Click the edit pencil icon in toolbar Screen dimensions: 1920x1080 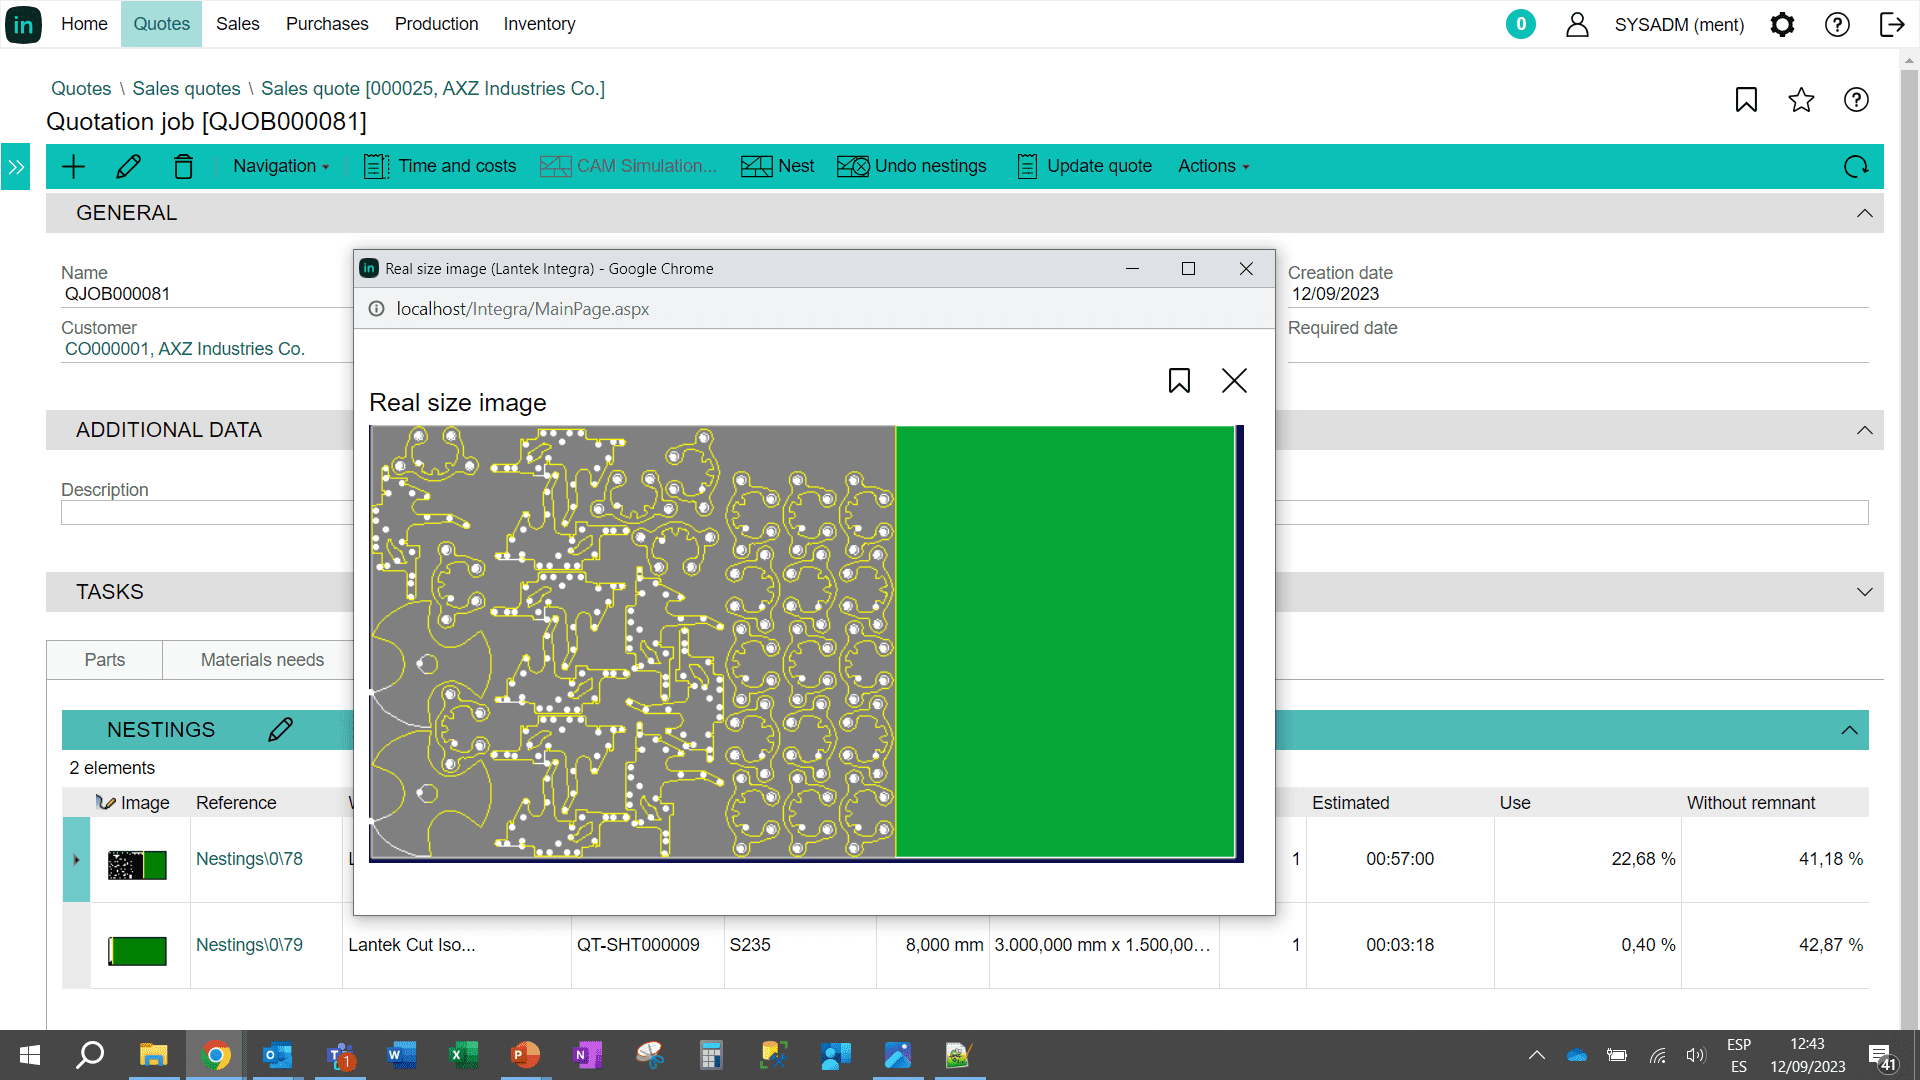(x=128, y=166)
